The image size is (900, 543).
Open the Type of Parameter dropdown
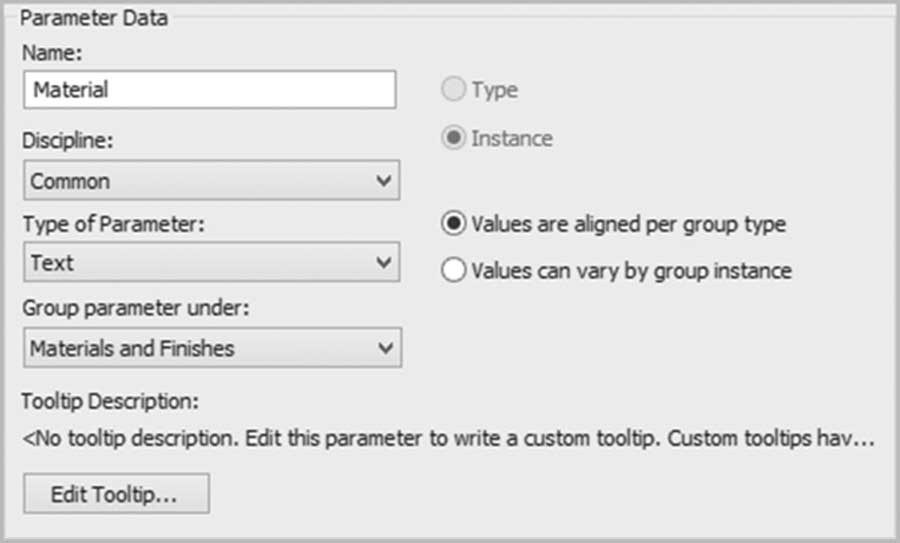(x=211, y=262)
